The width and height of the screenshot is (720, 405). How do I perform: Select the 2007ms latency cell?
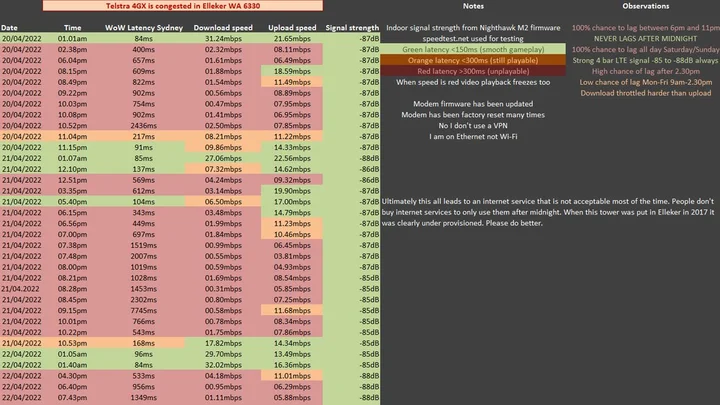coord(144,256)
